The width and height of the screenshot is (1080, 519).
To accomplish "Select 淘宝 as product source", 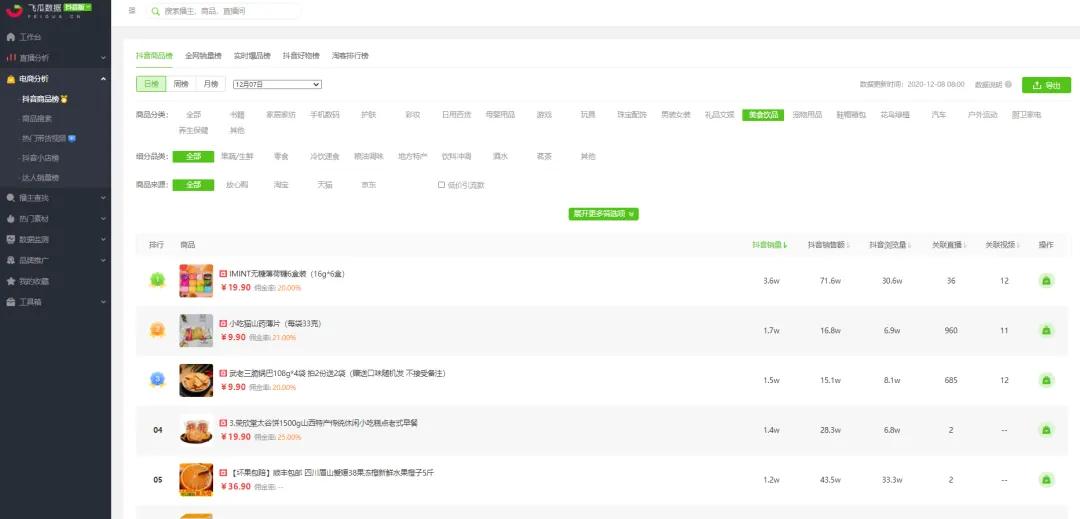I will (281, 185).
